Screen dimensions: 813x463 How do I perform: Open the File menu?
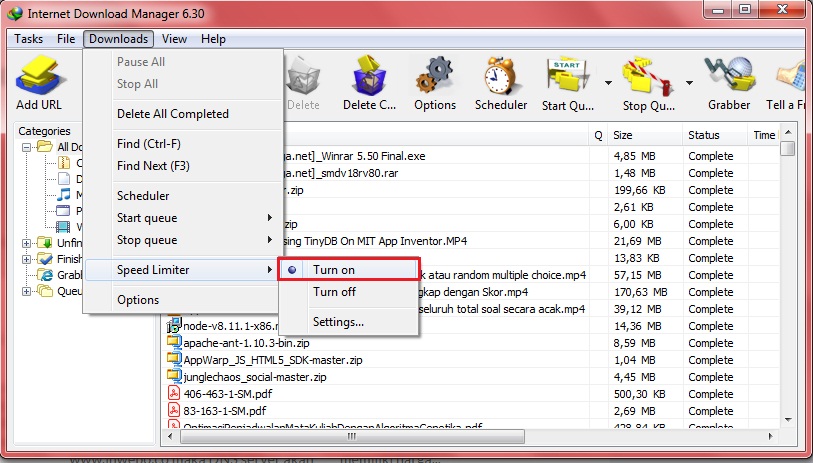click(x=66, y=39)
